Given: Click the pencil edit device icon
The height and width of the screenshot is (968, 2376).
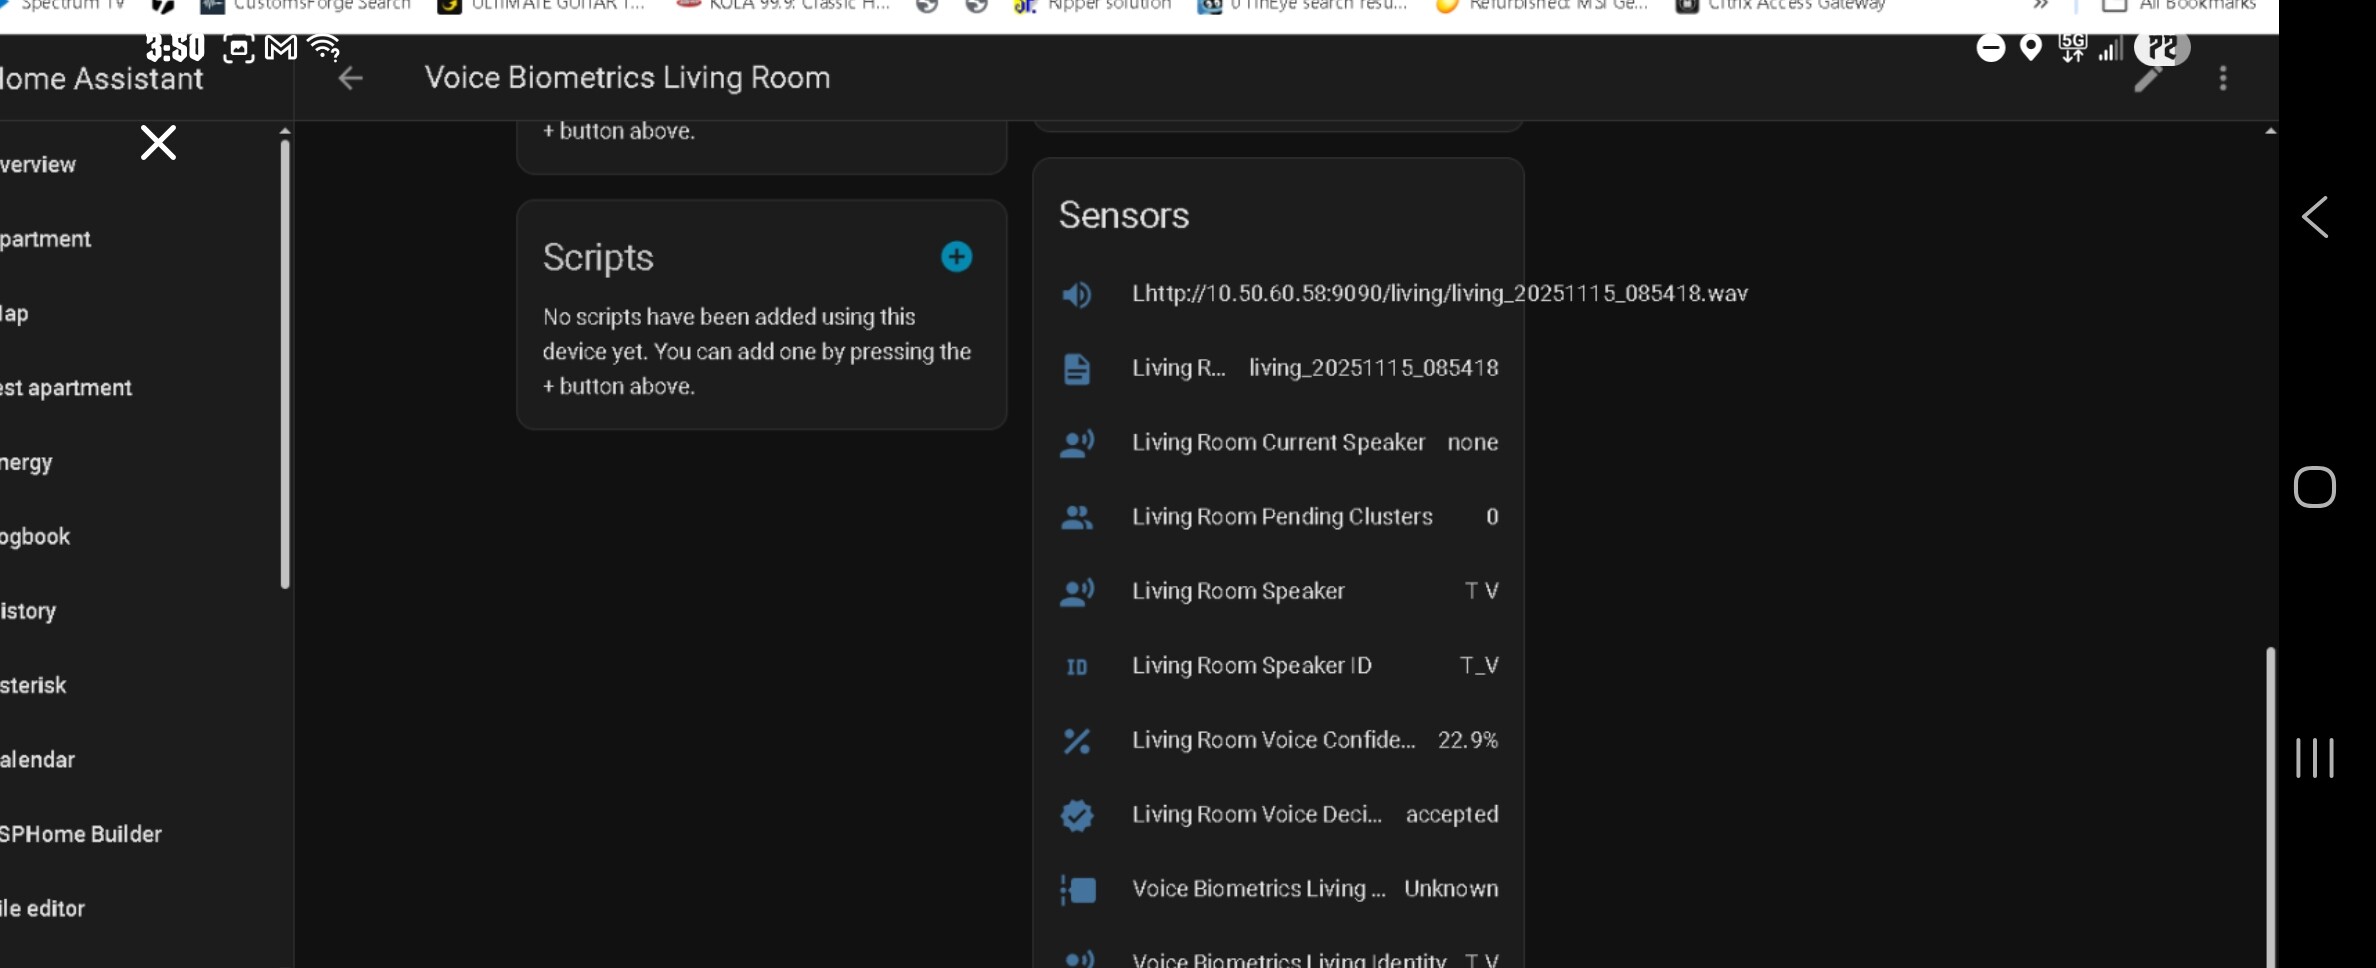Looking at the screenshot, I should [2147, 79].
